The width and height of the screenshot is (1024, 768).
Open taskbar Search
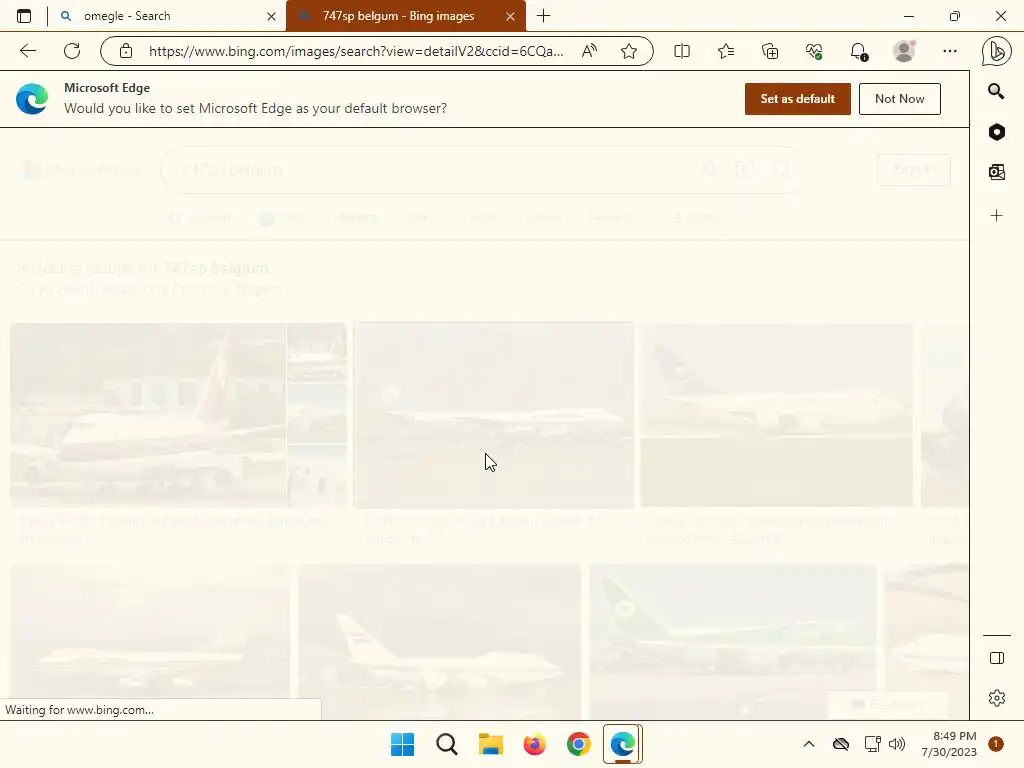(447, 744)
